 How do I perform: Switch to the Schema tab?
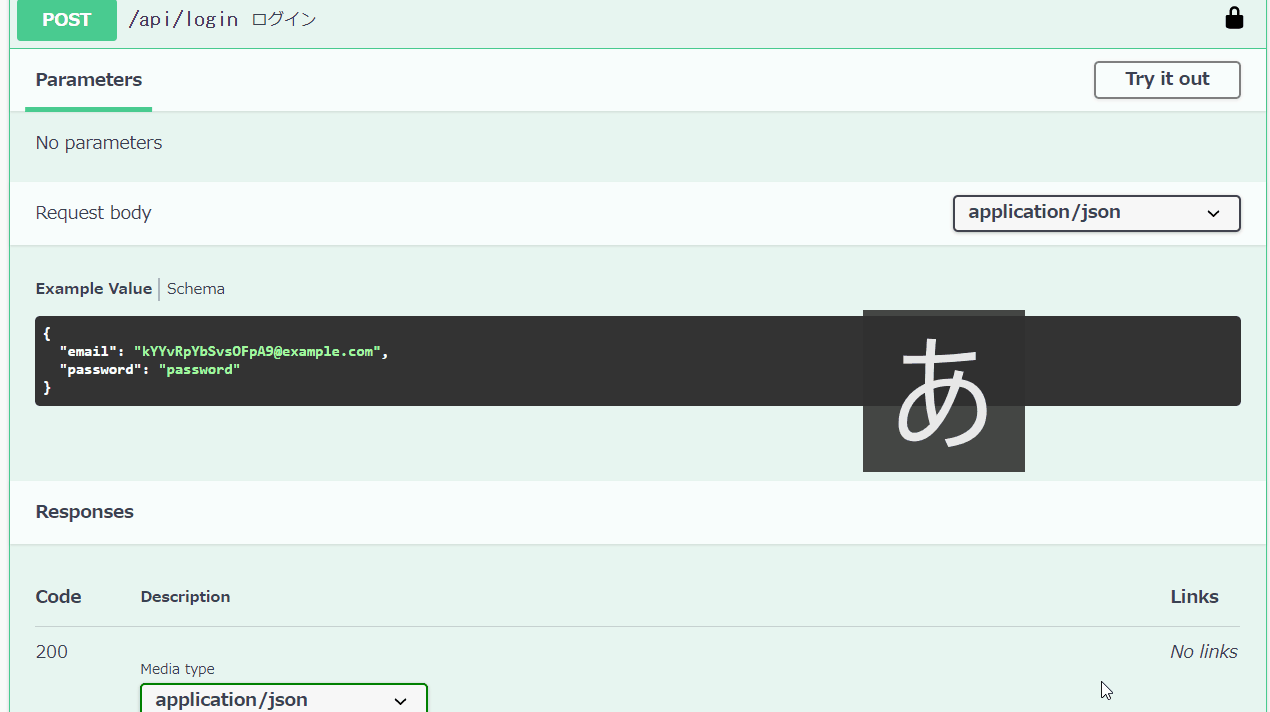(196, 289)
